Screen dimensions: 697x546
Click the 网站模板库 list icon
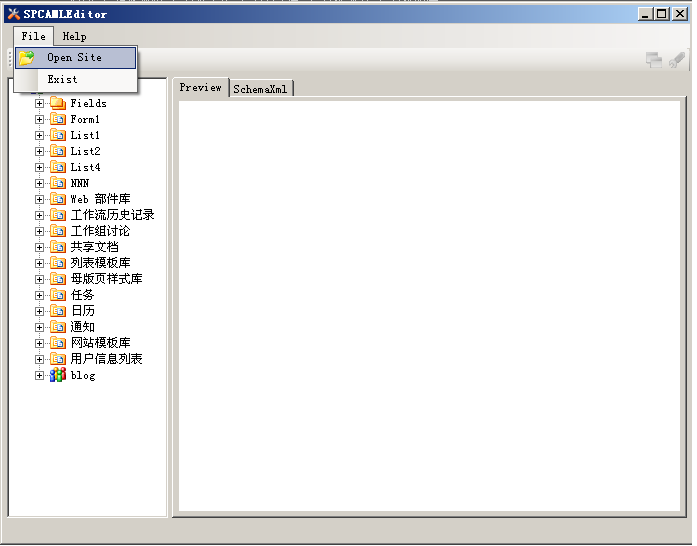click(x=58, y=343)
